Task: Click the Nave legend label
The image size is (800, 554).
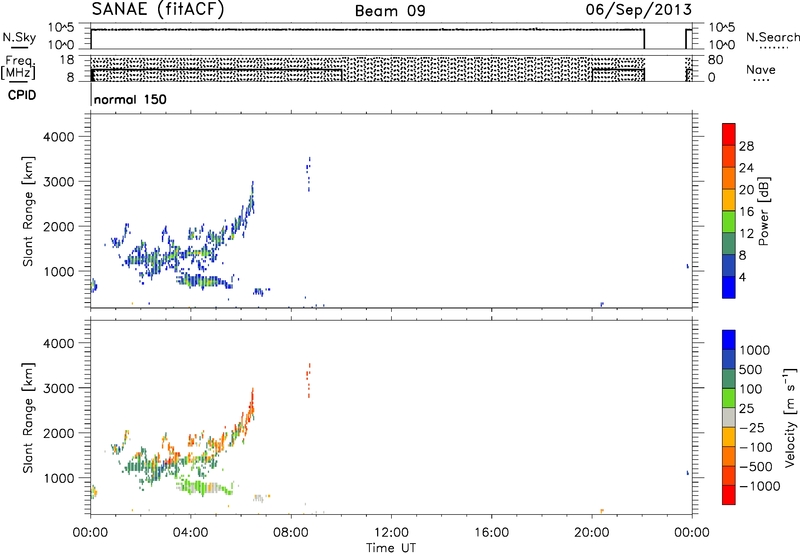Action: (761, 70)
